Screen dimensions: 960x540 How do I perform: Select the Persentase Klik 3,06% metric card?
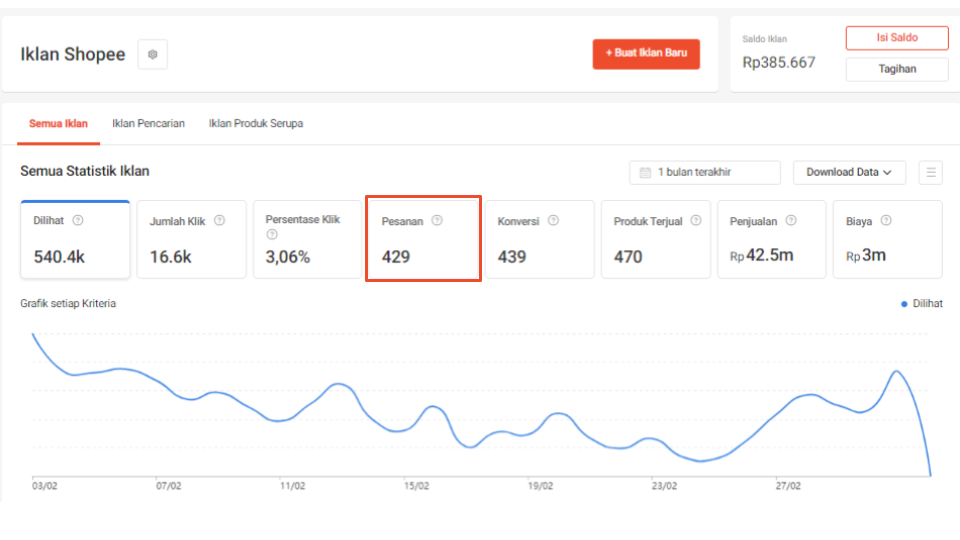307,239
